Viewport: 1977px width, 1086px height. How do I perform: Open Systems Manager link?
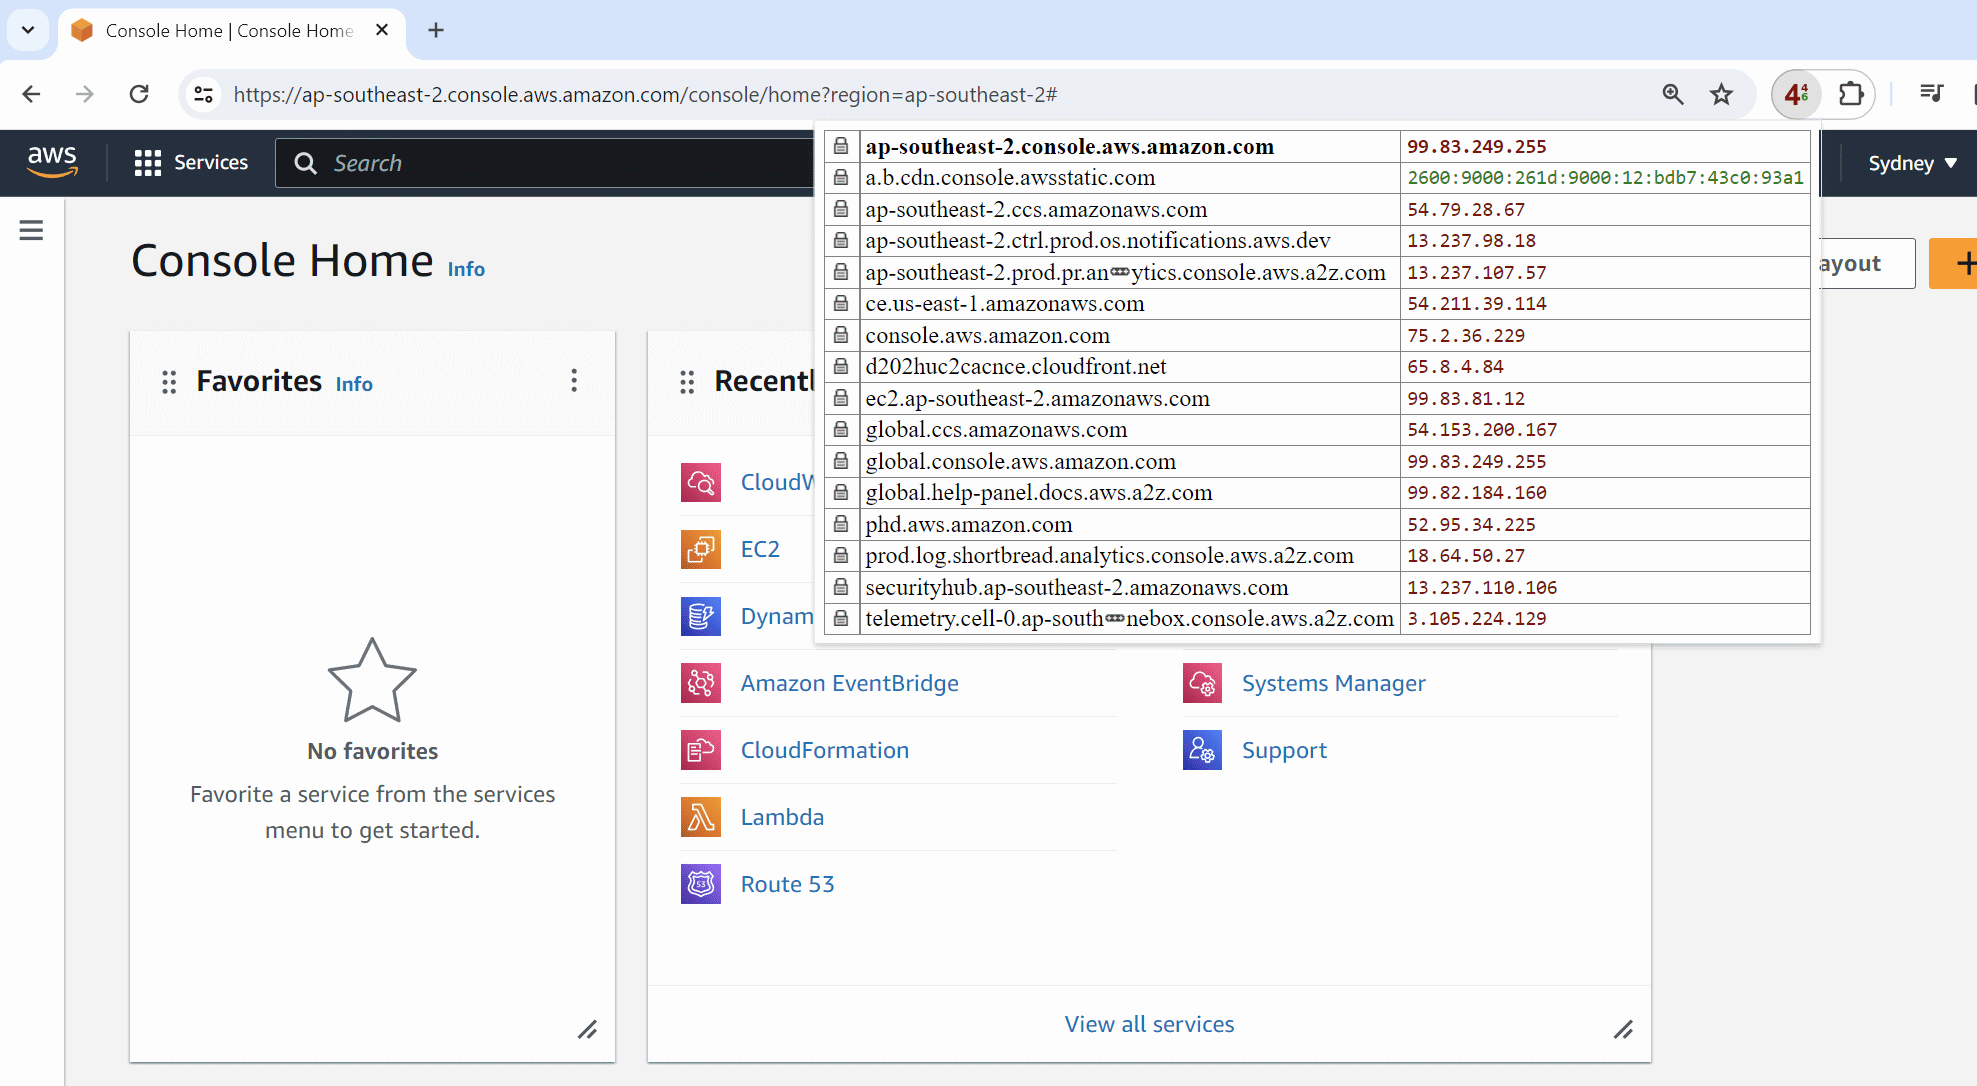1334,683
